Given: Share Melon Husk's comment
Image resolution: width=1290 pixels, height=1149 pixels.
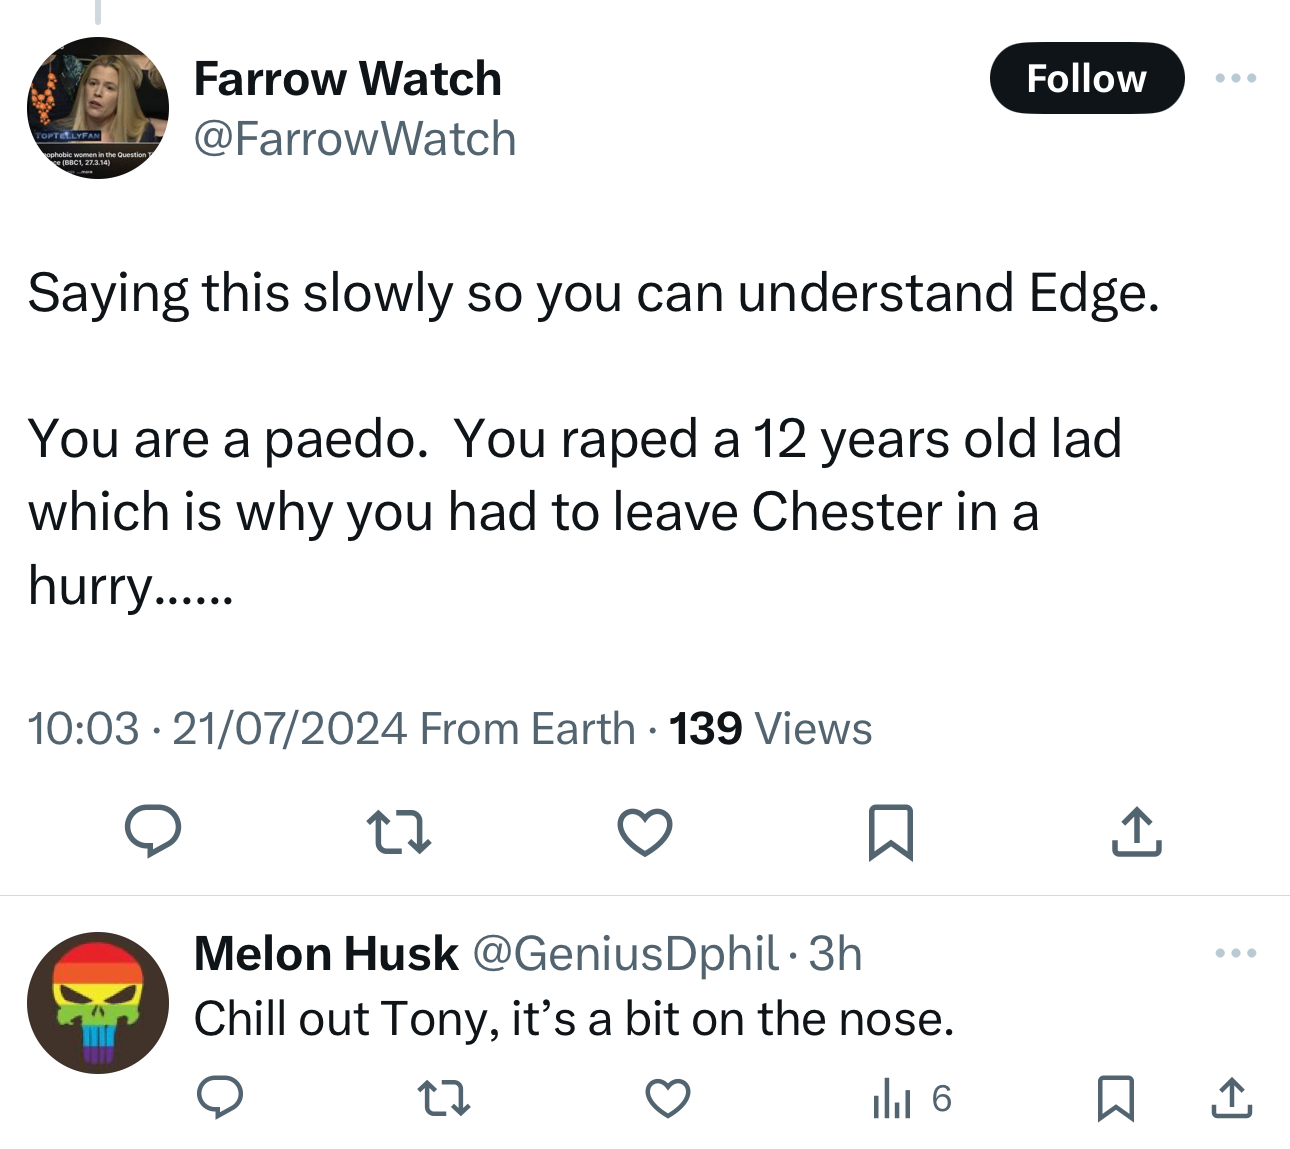Looking at the screenshot, I should (x=1231, y=1098).
